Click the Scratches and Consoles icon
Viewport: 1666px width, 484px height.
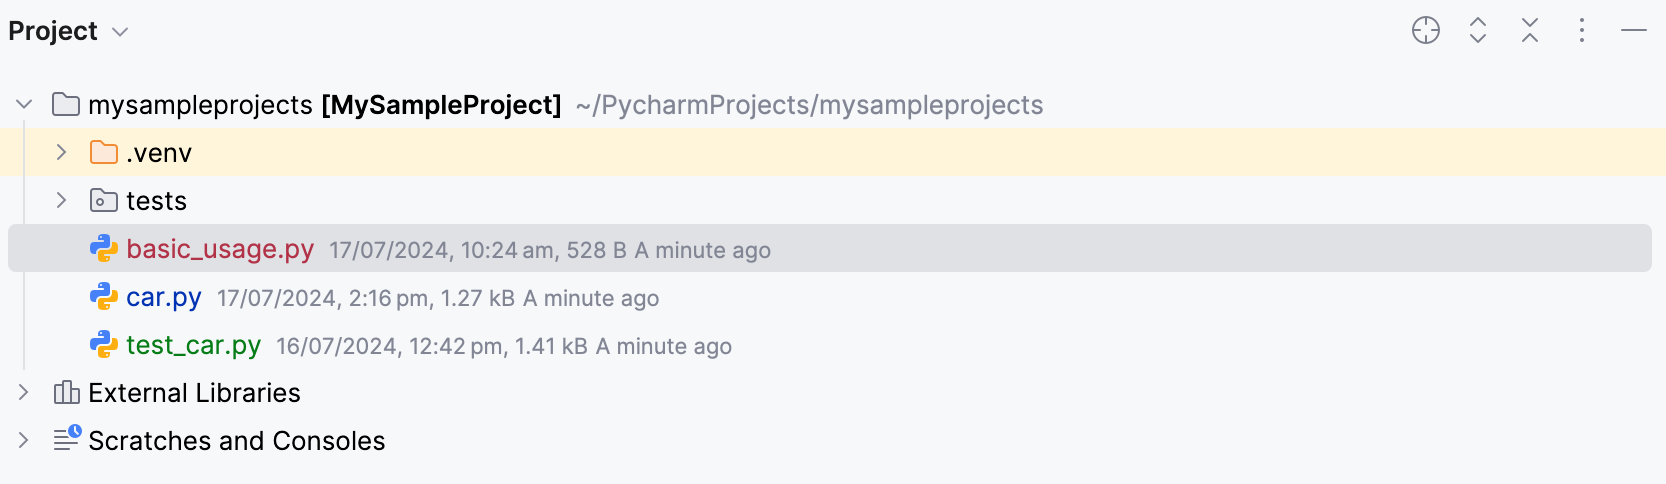click(x=67, y=440)
